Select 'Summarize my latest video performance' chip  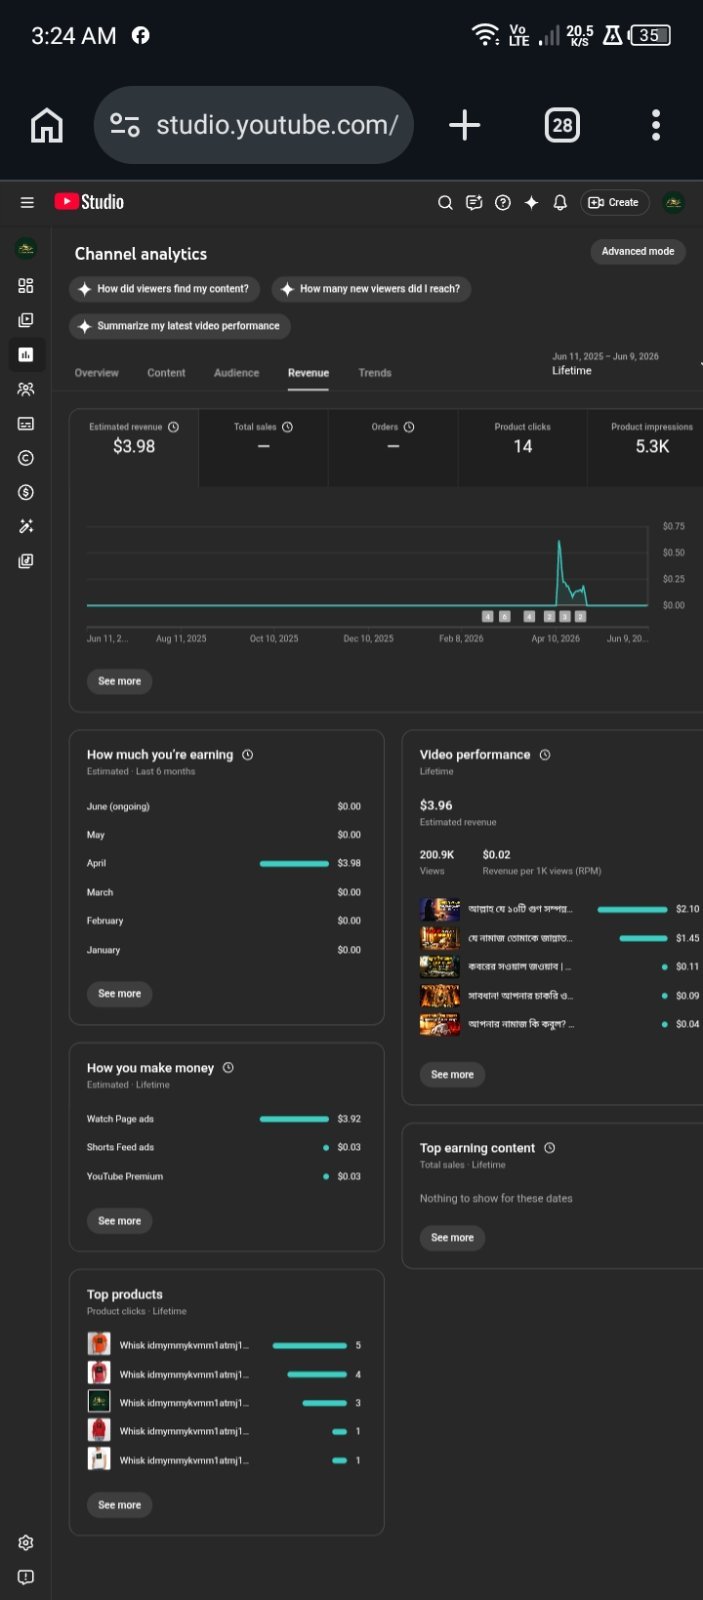(180, 326)
